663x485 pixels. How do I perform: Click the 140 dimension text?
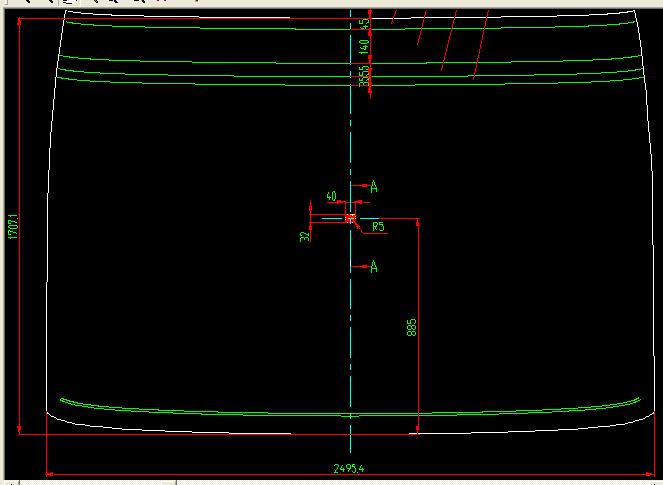pyautogui.click(x=365, y=45)
